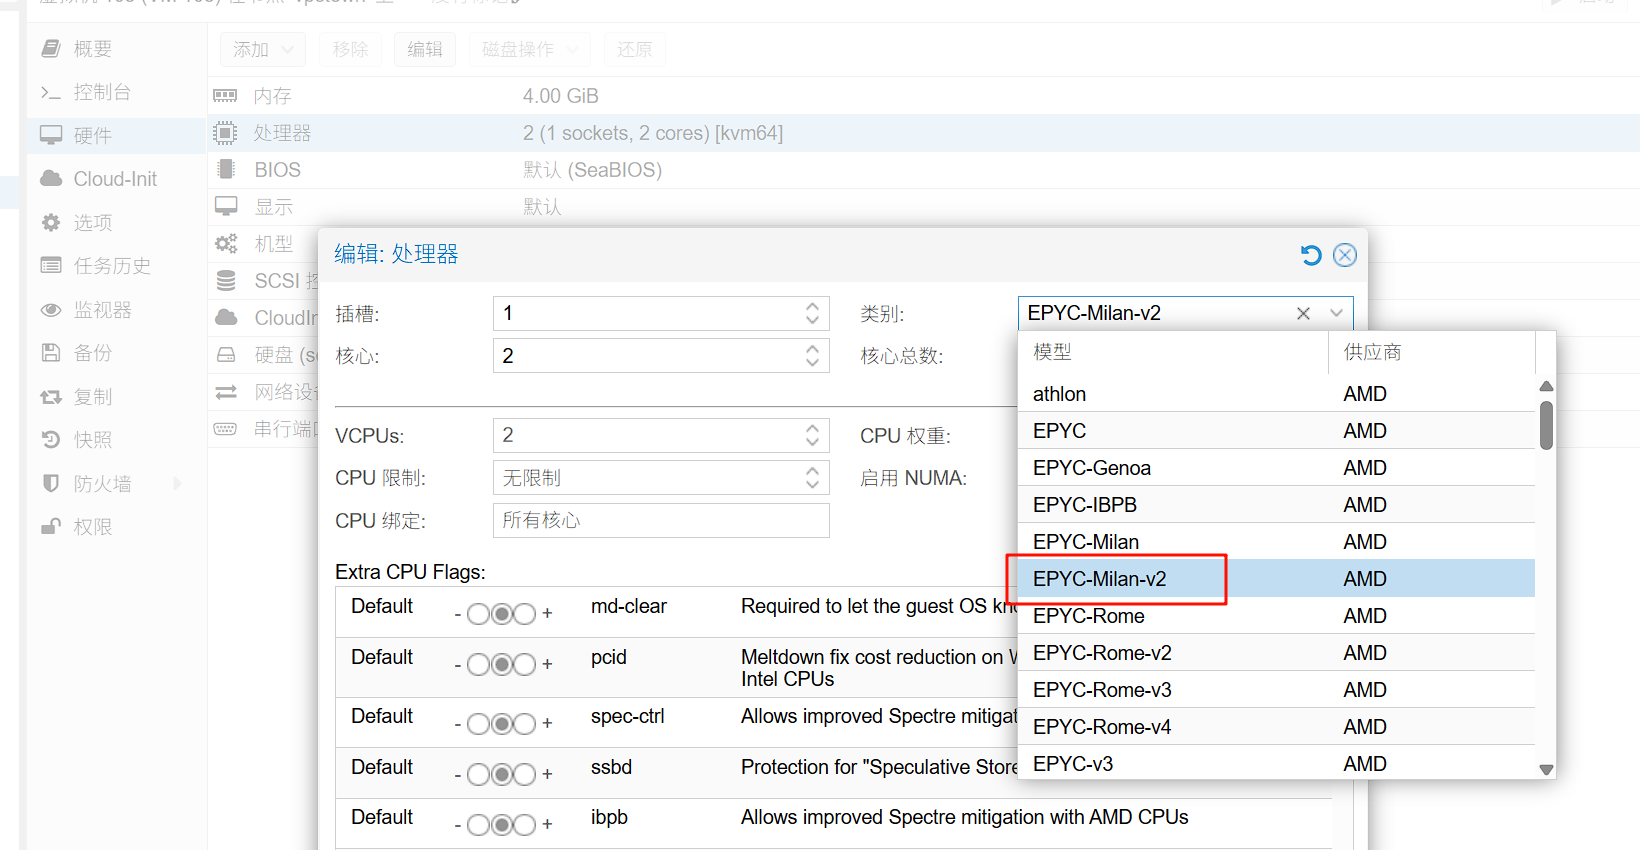Click the 还原 revert button
This screenshot has height=850, width=1640.
click(x=634, y=49)
